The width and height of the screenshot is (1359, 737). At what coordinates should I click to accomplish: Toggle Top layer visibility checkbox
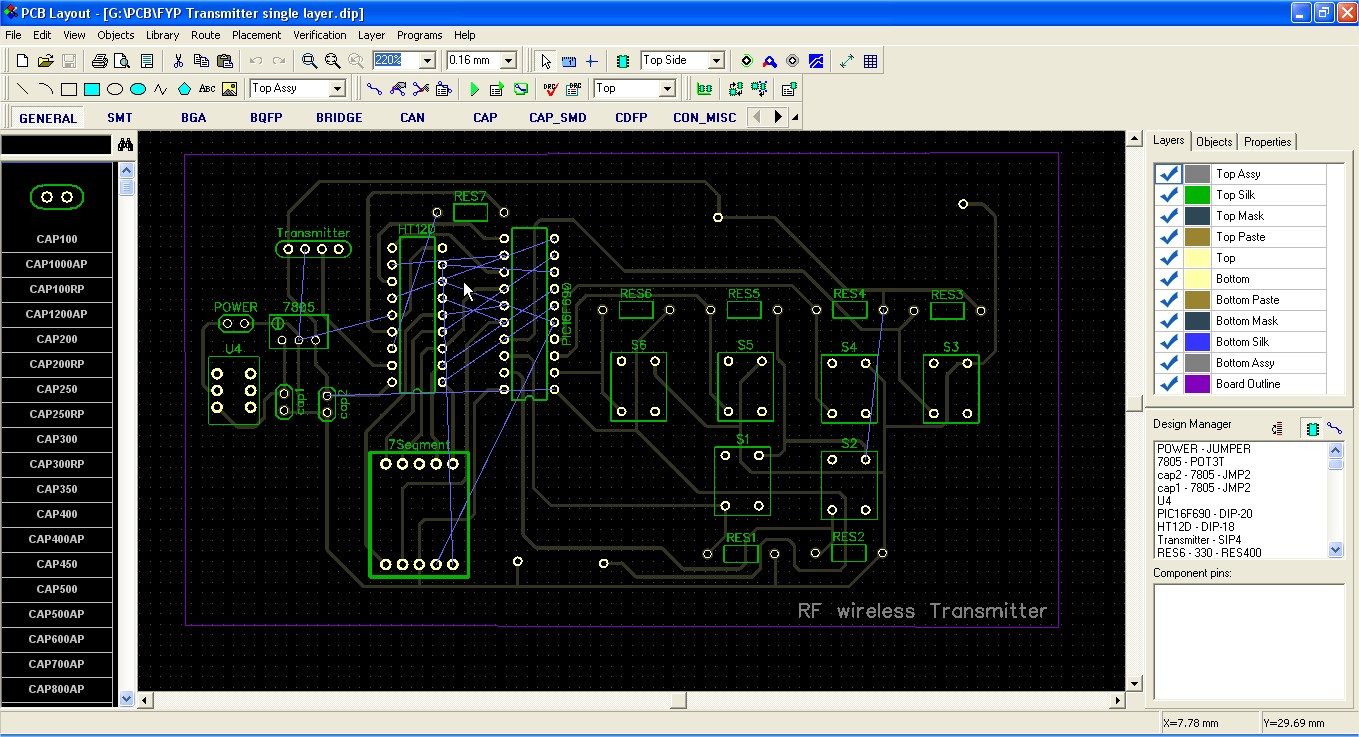pos(1168,258)
